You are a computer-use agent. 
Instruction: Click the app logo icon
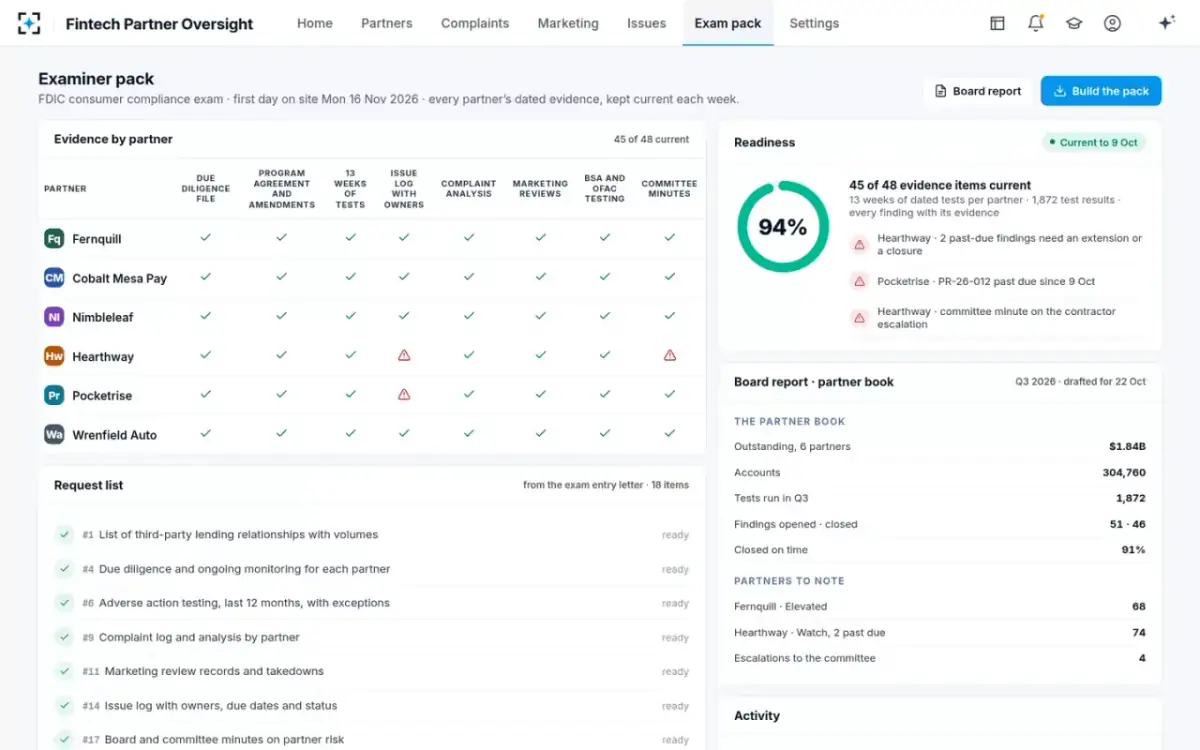coord(29,23)
